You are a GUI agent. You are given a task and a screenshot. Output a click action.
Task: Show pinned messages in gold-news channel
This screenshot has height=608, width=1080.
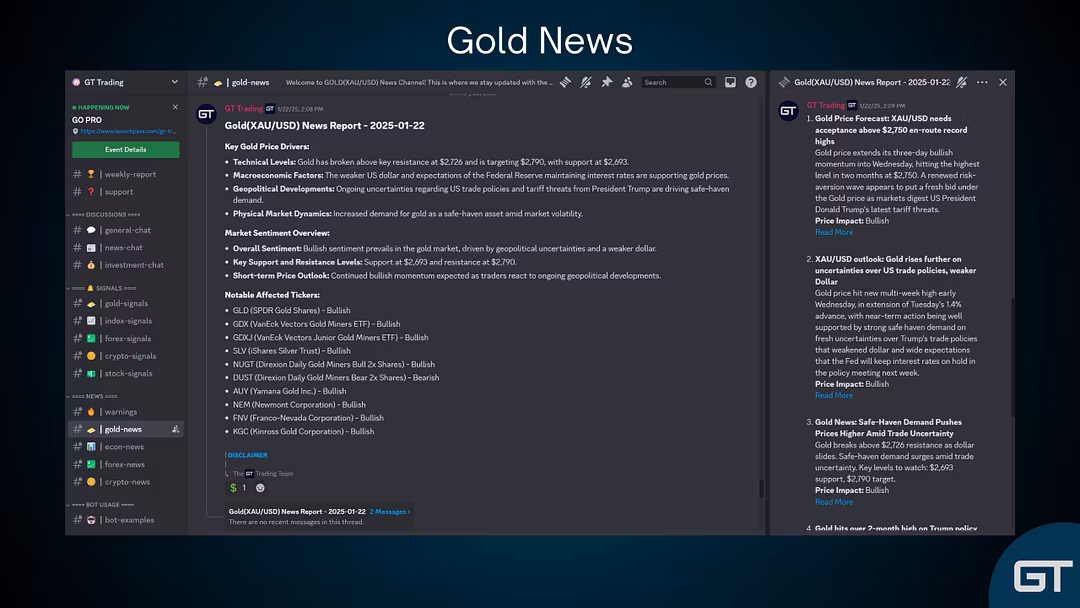(606, 82)
